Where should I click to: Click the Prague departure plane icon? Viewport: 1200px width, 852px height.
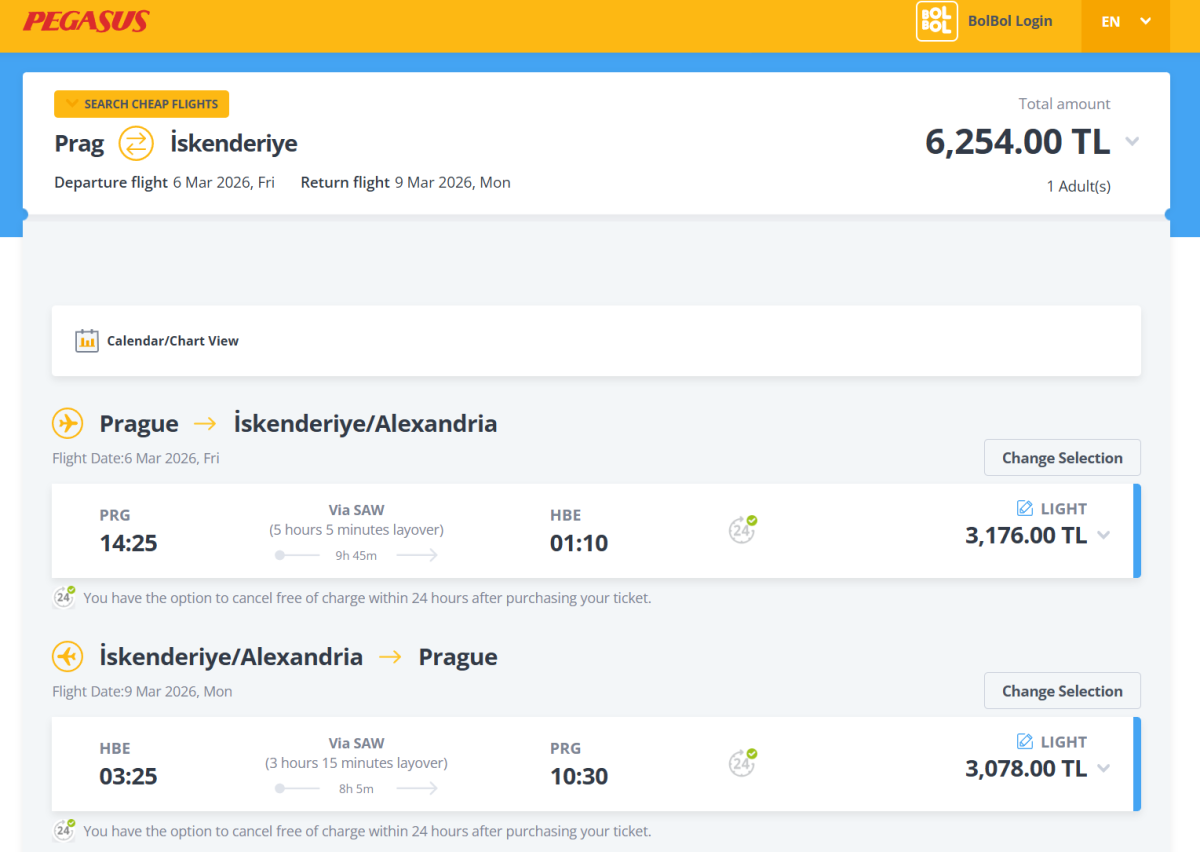67,424
